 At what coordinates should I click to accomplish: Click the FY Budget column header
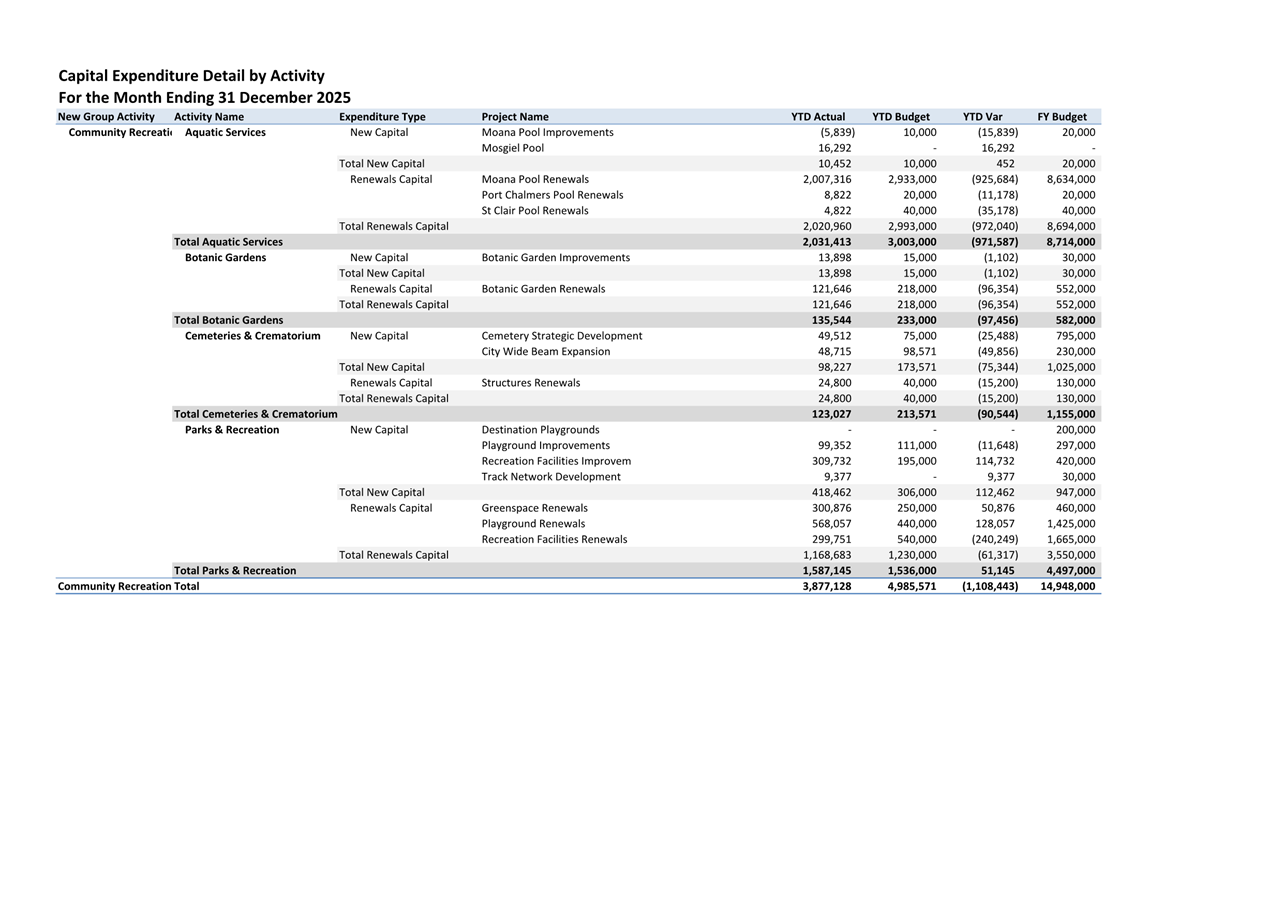pyautogui.click(x=1061, y=117)
